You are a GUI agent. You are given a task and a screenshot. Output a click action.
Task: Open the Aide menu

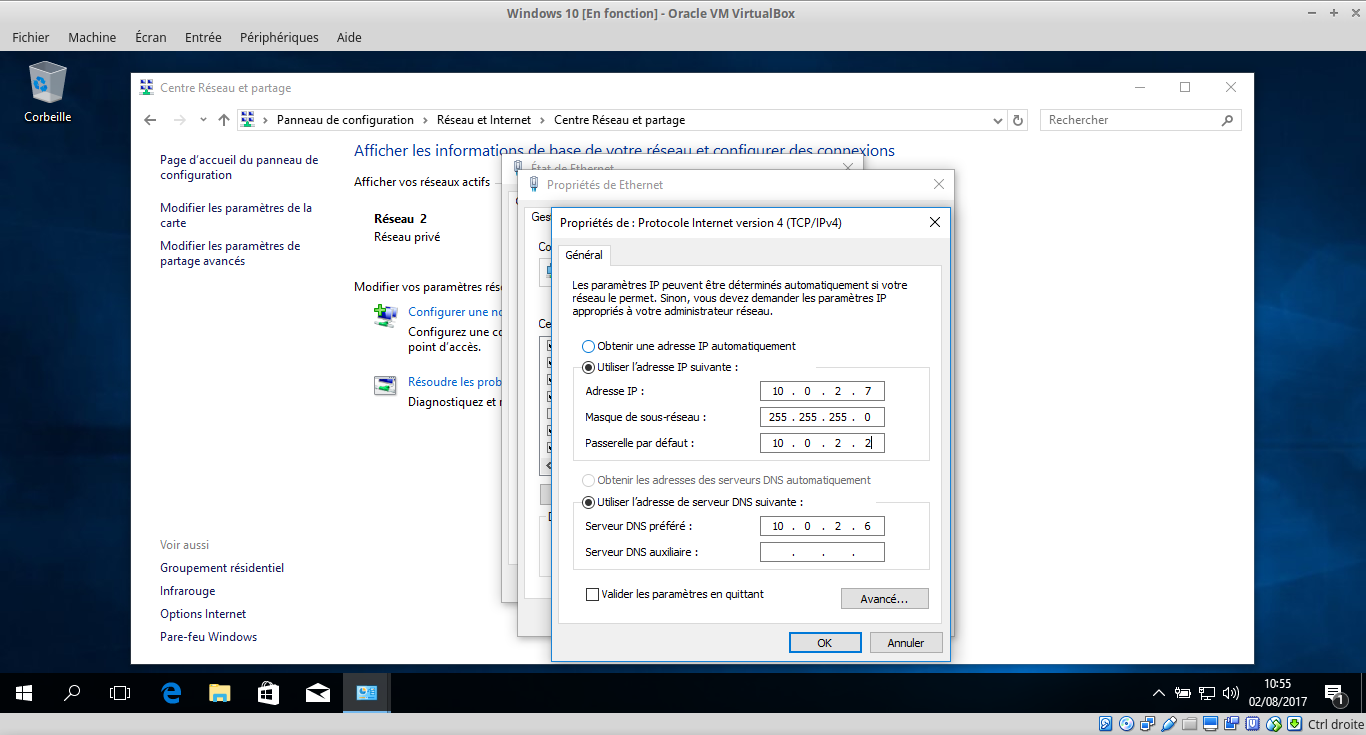point(349,37)
